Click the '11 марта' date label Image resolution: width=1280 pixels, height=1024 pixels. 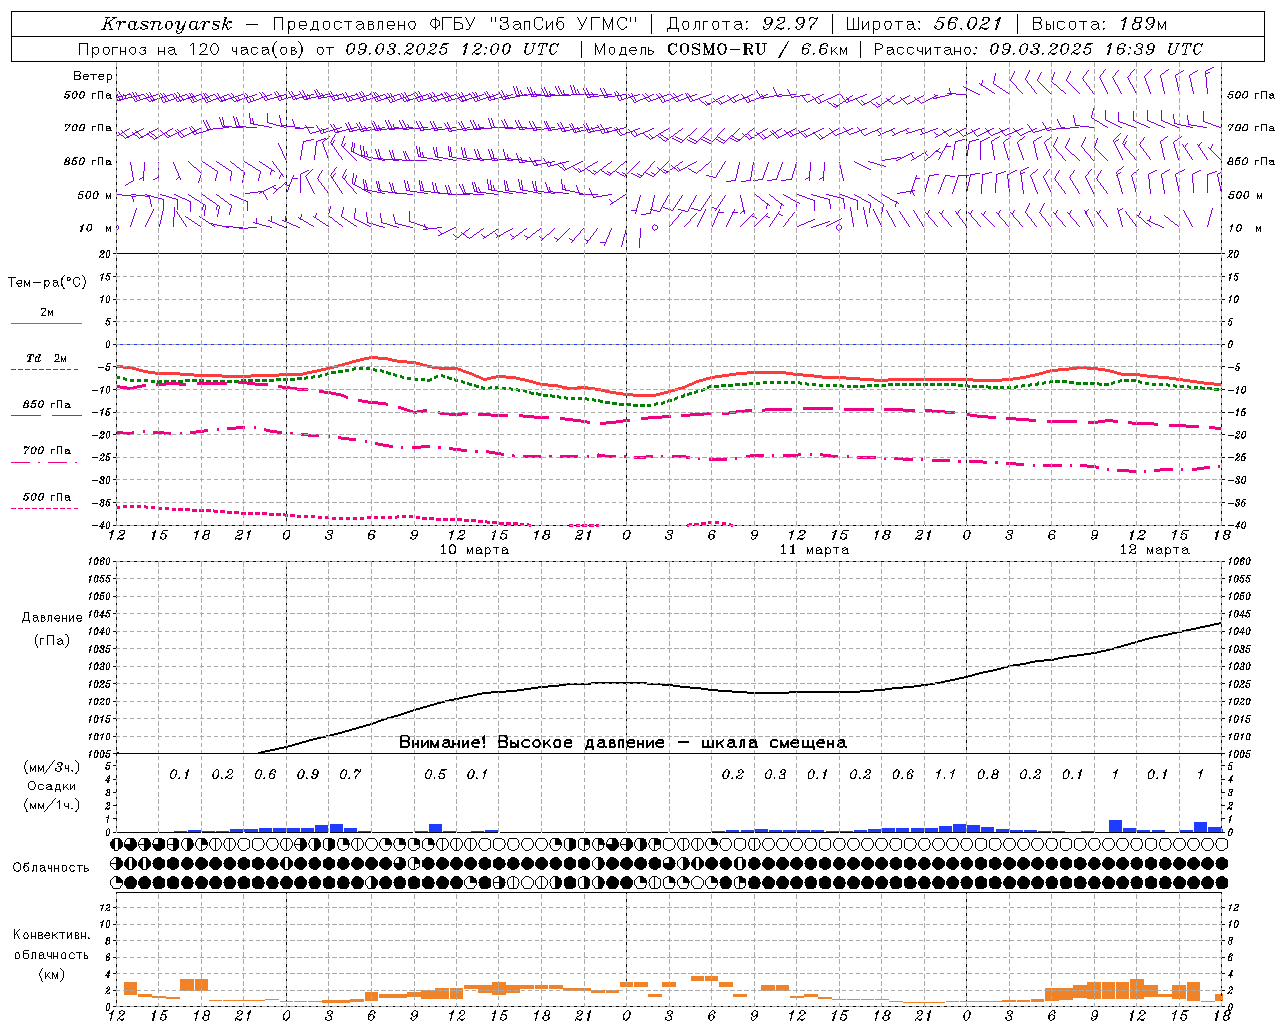point(814,549)
